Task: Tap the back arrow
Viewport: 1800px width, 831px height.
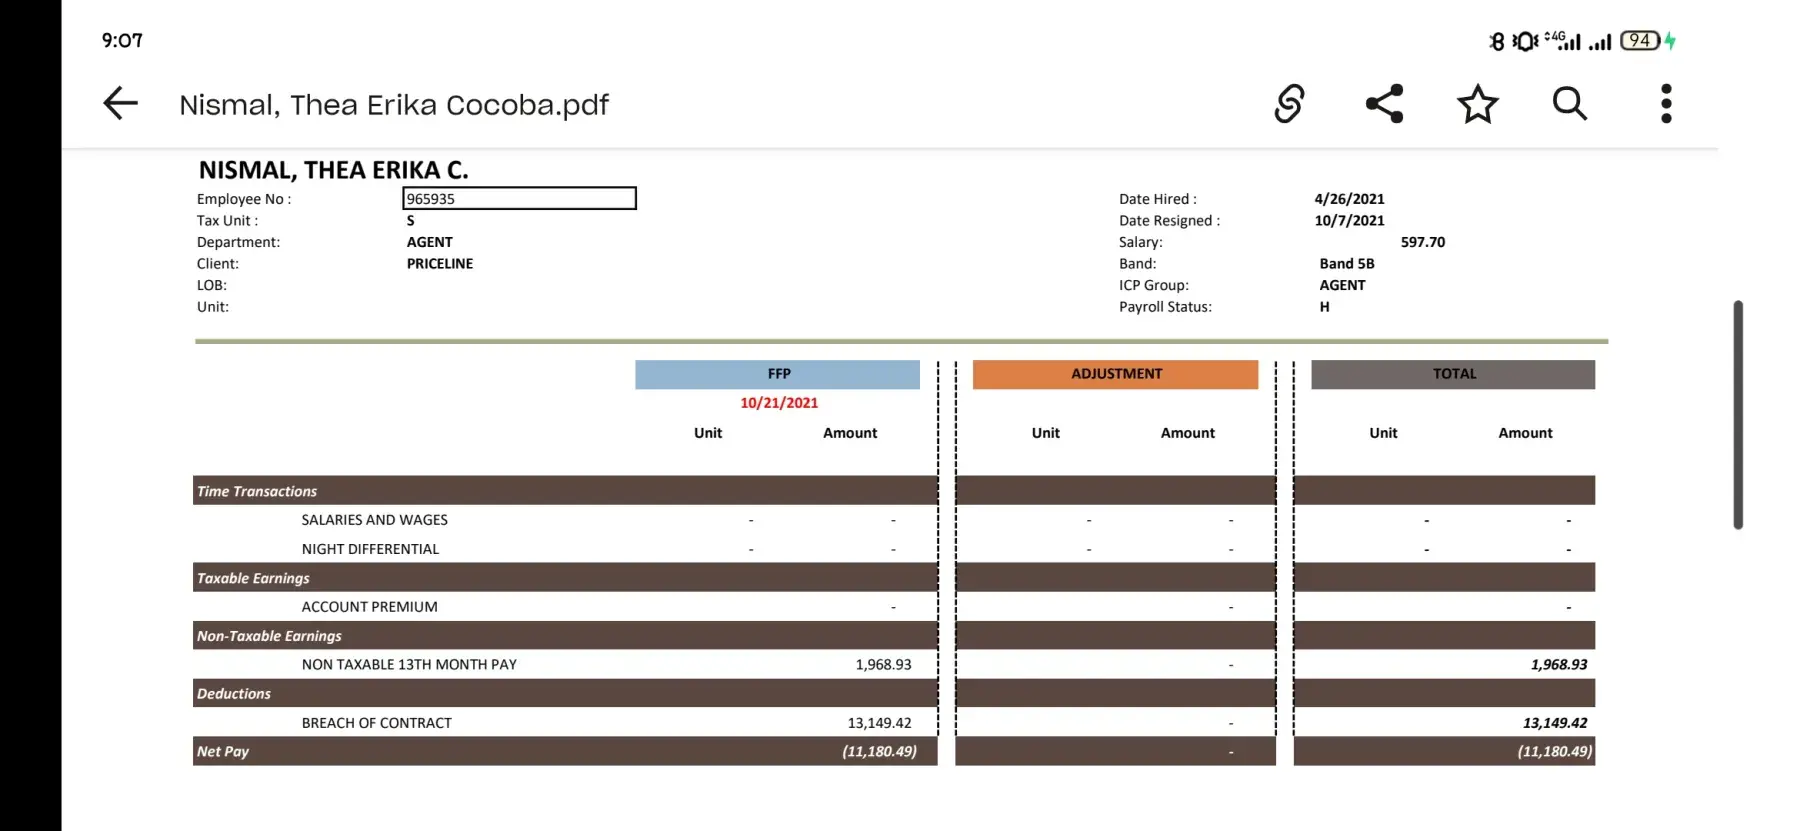Action: [120, 103]
